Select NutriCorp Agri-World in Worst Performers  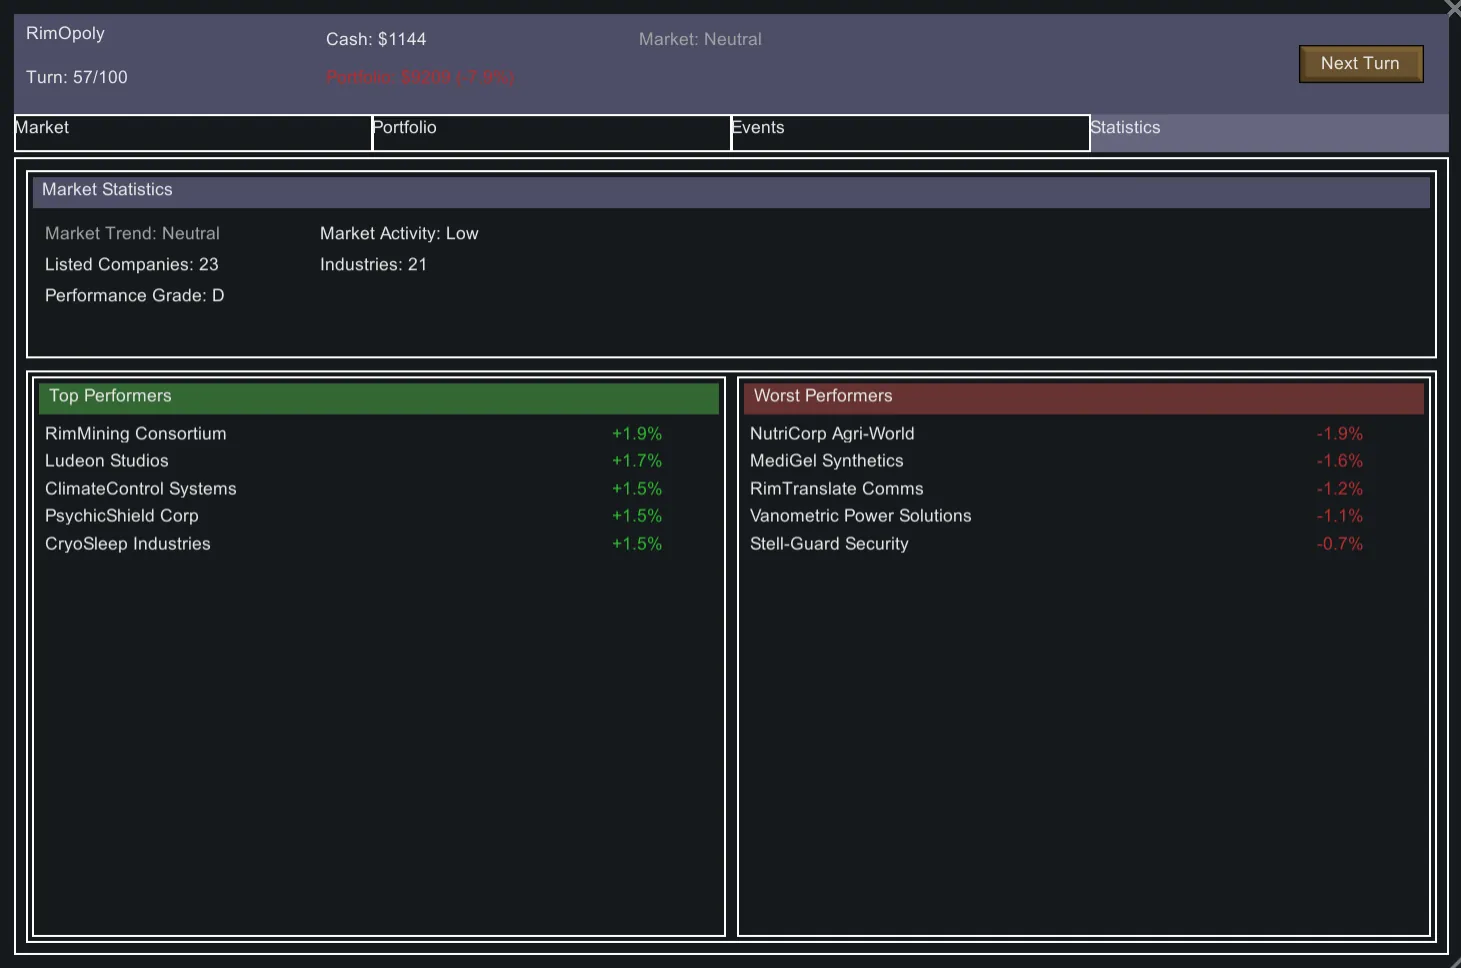[x=832, y=434]
